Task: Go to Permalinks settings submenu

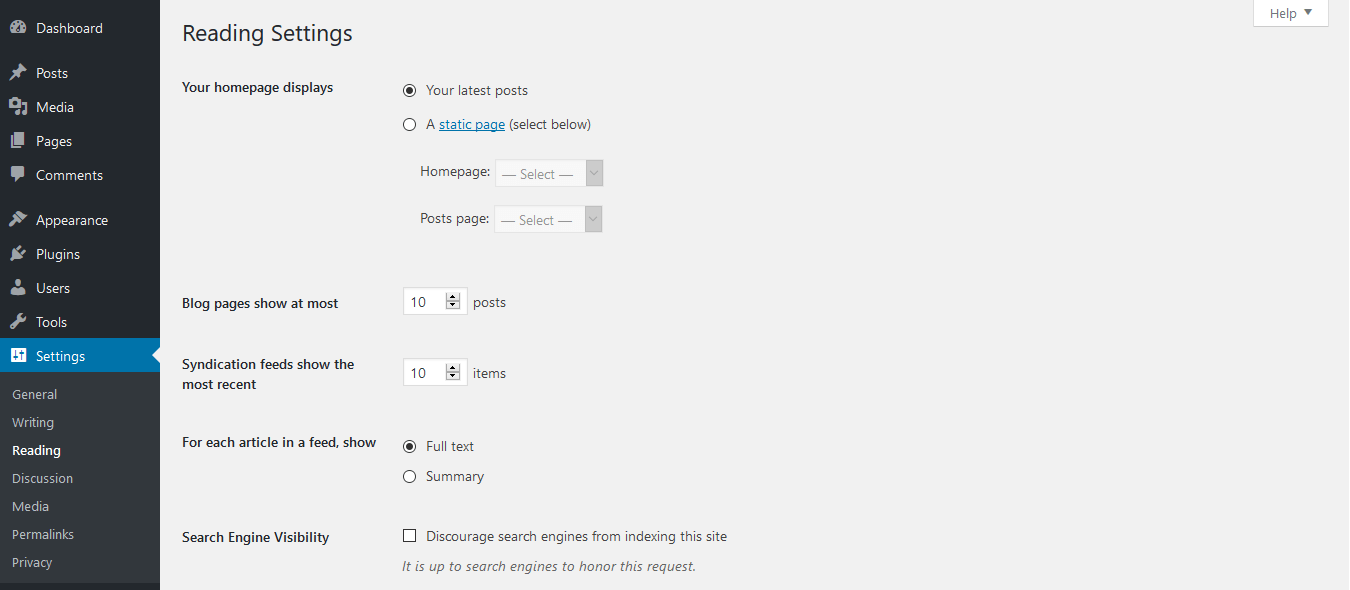Action: pyautogui.click(x=43, y=535)
